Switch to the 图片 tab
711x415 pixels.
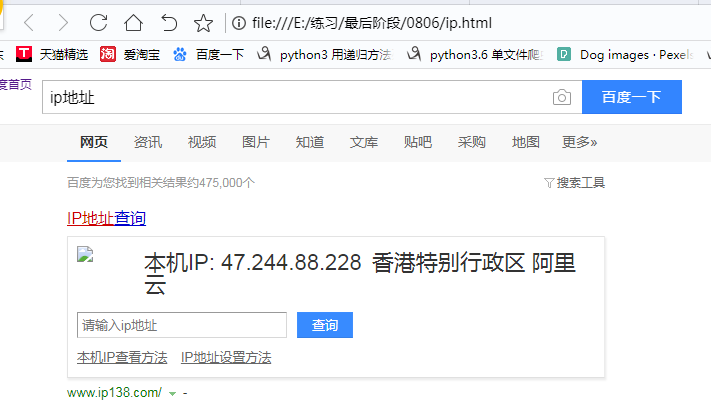(256, 142)
